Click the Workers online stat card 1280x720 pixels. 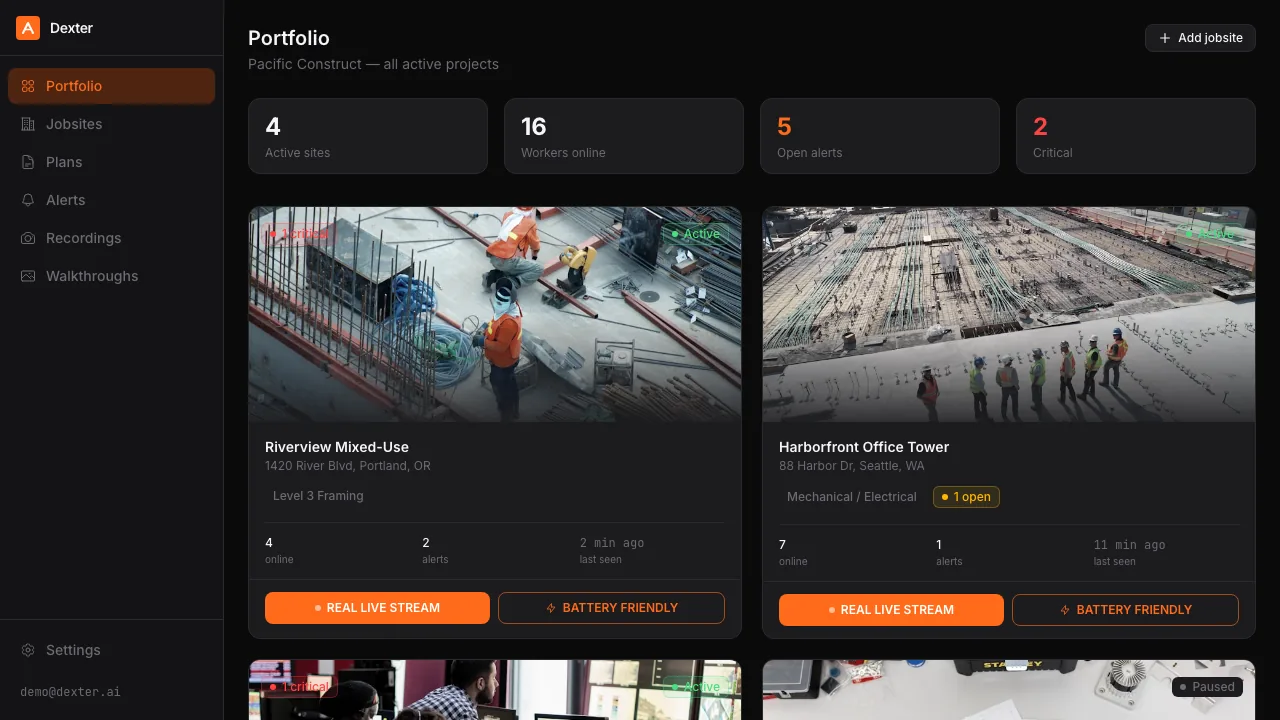[624, 136]
